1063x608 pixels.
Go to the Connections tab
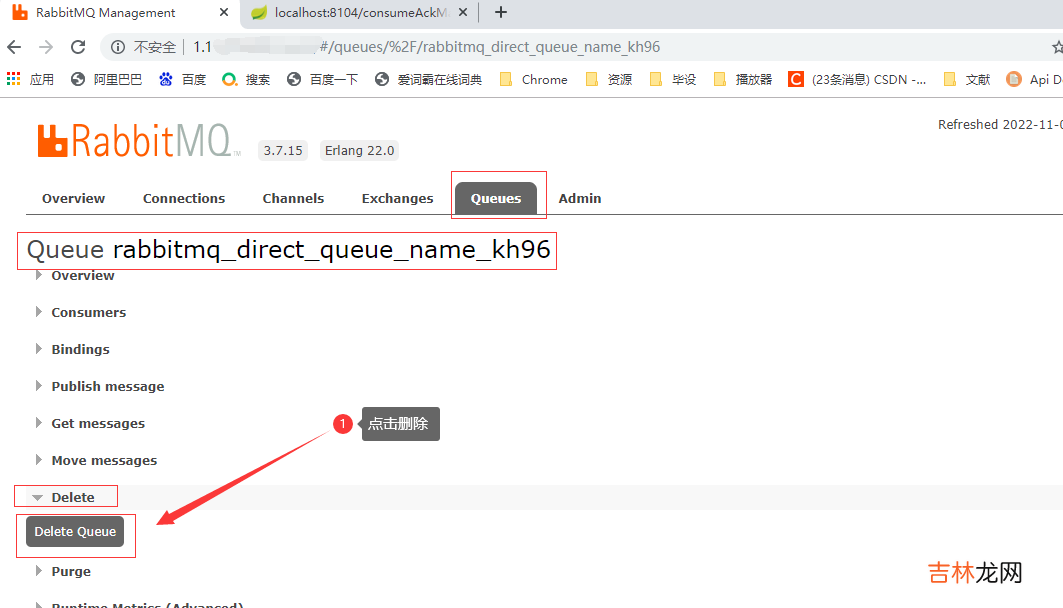click(x=184, y=198)
